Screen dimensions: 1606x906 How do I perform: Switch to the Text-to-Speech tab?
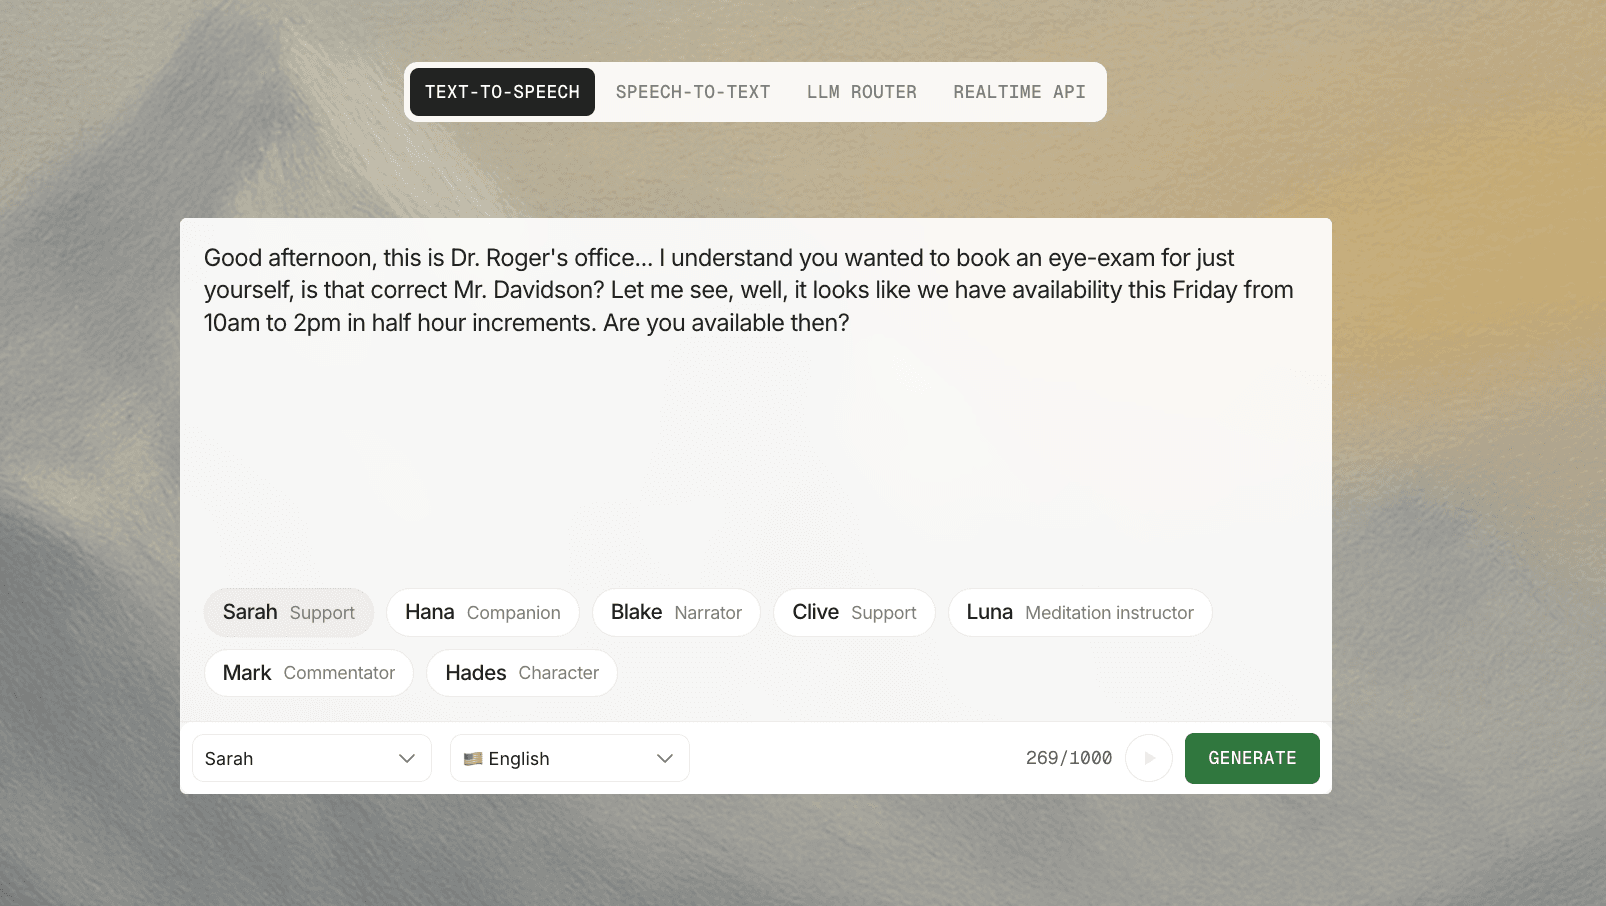[x=502, y=92]
